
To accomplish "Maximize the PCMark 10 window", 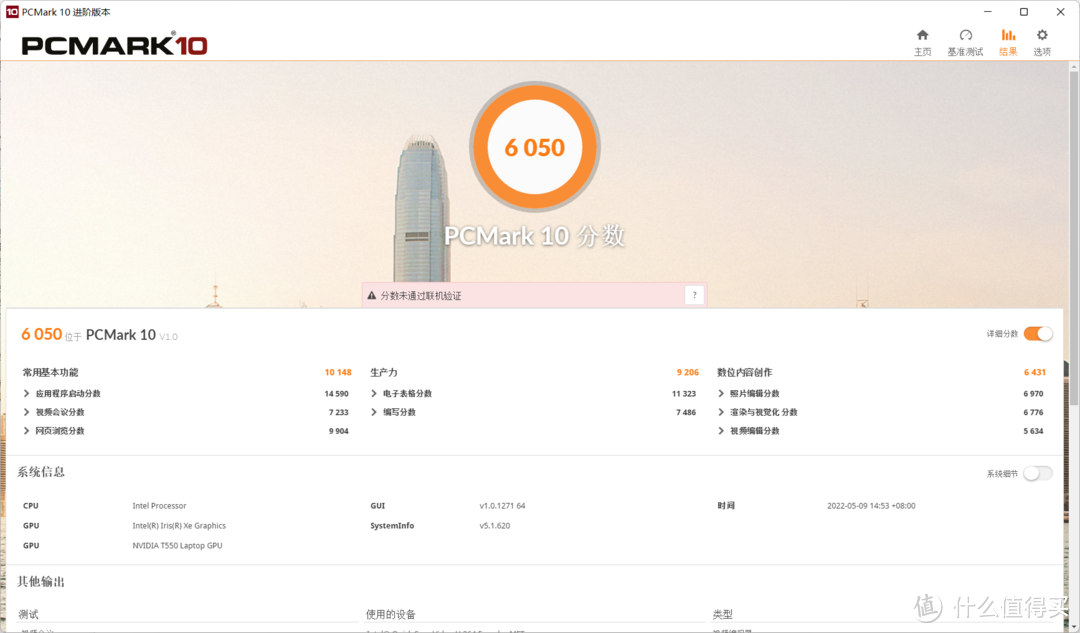I will point(1024,12).
